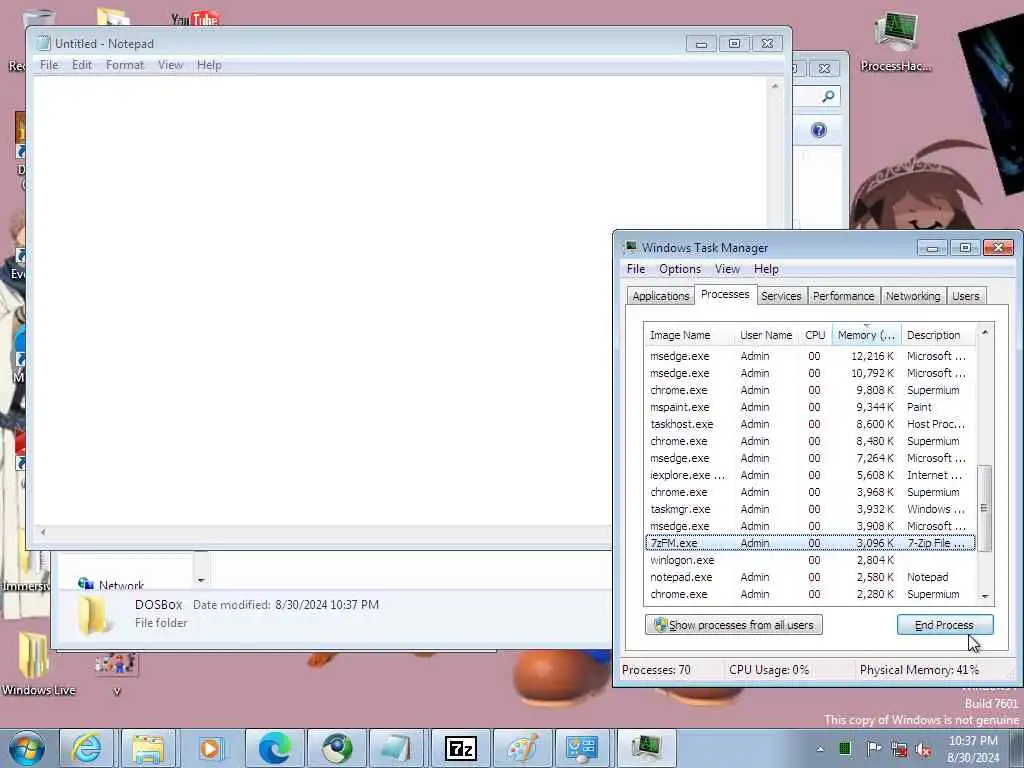Click Show processes from all users
1024x768 pixels.
tap(733, 625)
